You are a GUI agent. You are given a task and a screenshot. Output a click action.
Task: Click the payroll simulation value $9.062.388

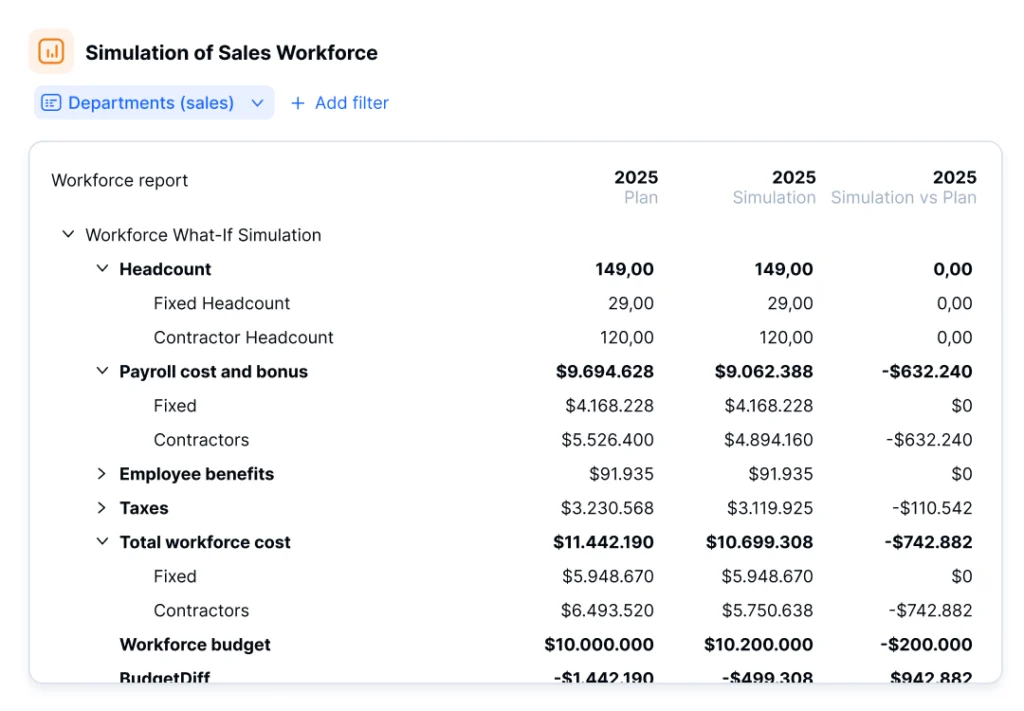click(763, 371)
